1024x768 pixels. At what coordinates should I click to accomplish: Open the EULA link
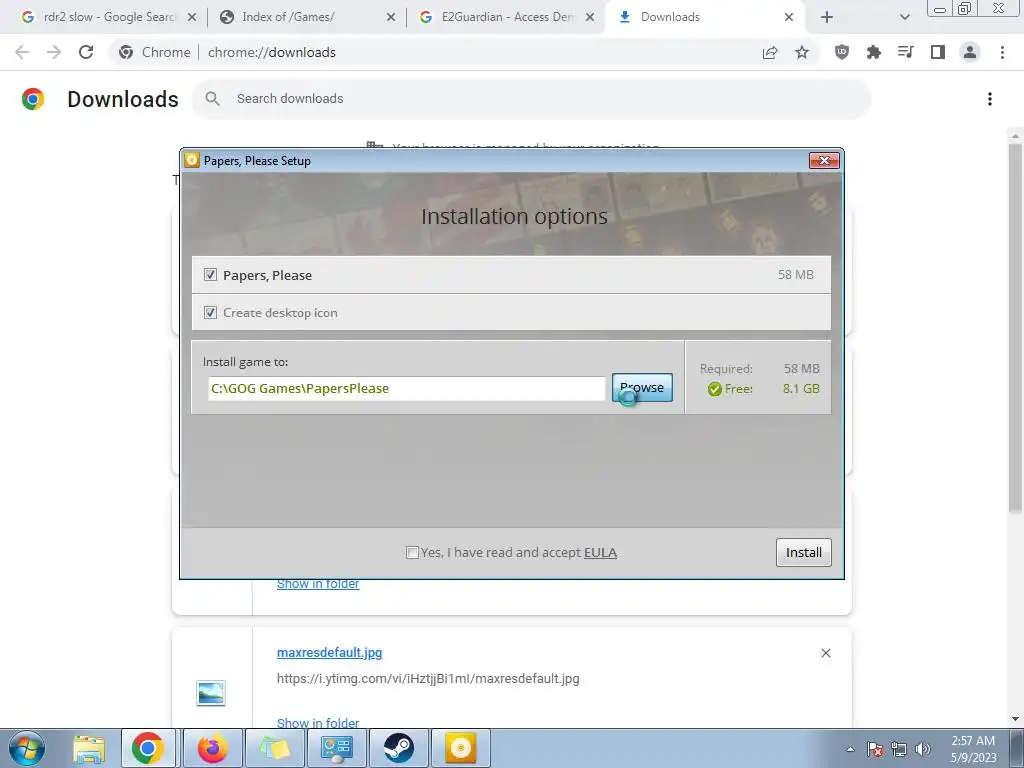click(x=600, y=552)
